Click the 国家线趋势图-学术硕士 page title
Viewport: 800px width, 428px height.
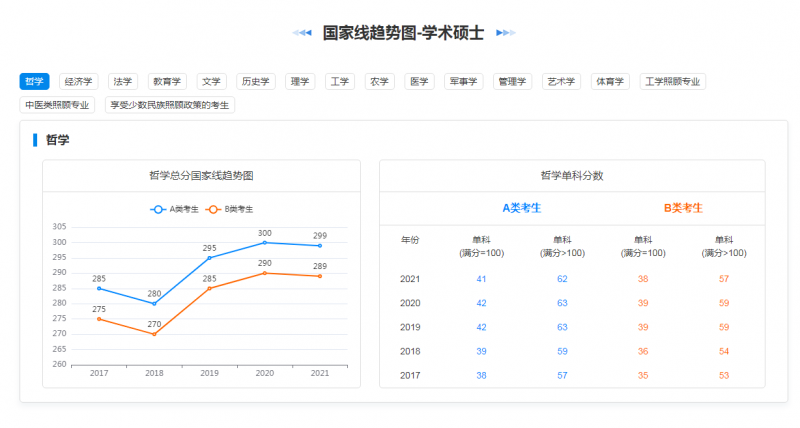coord(403,33)
